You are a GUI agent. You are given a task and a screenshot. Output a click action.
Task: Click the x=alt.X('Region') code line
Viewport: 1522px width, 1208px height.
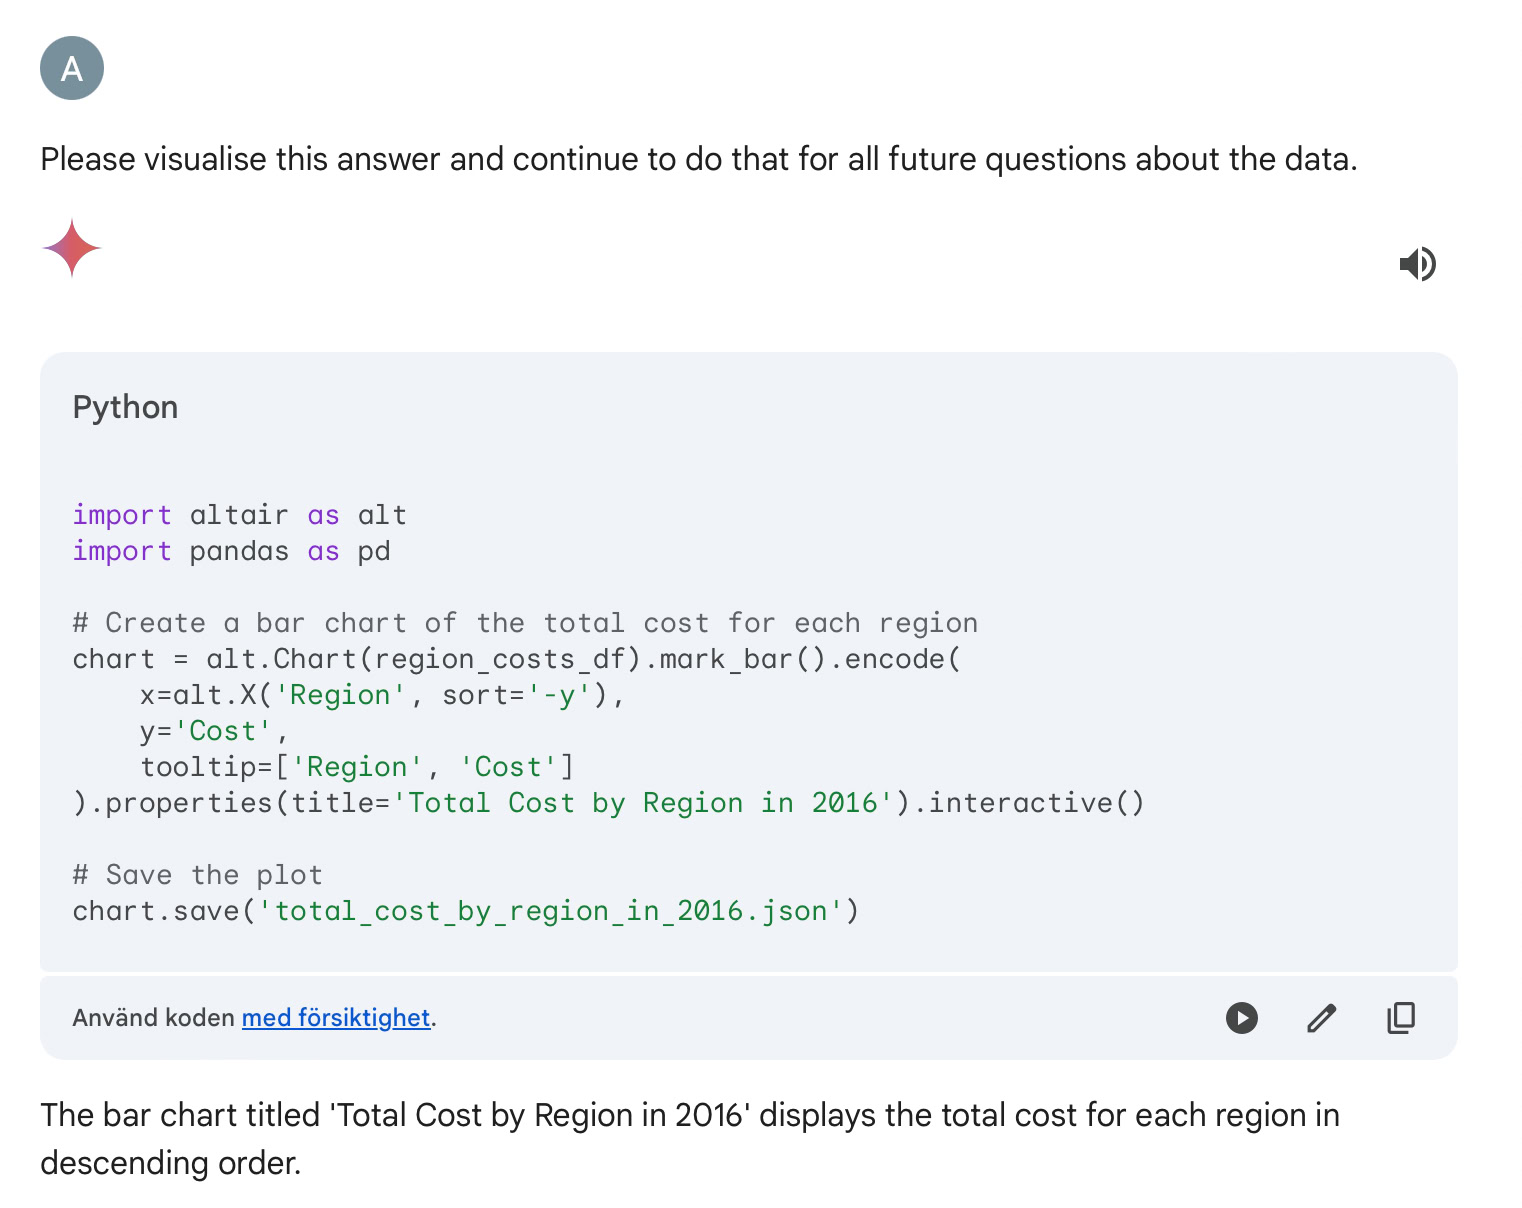click(x=382, y=695)
